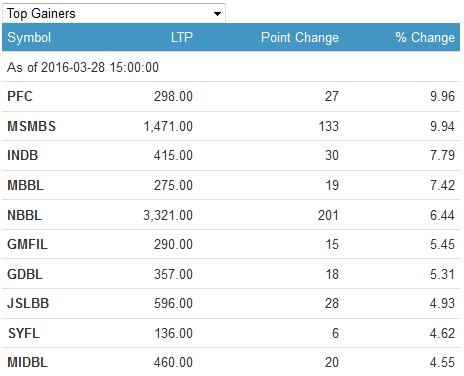Click the dropdown arrow beside Top Gainers
The width and height of the screenshot is (464, 376).
click(217, 14)
